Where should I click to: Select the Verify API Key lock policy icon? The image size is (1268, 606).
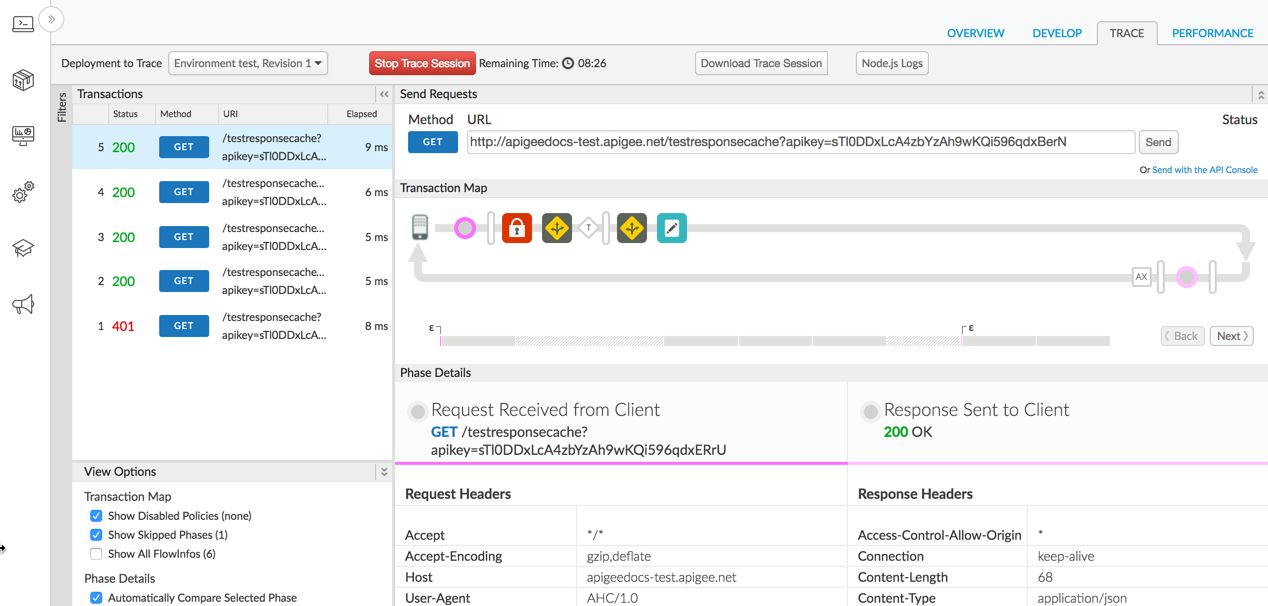[516, 228]
